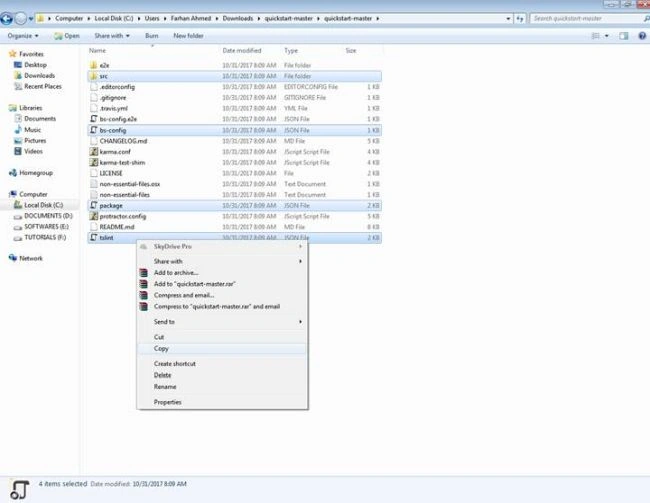
Task: Select the CHANGELOG.md file
Action: (x=235, y=141)
